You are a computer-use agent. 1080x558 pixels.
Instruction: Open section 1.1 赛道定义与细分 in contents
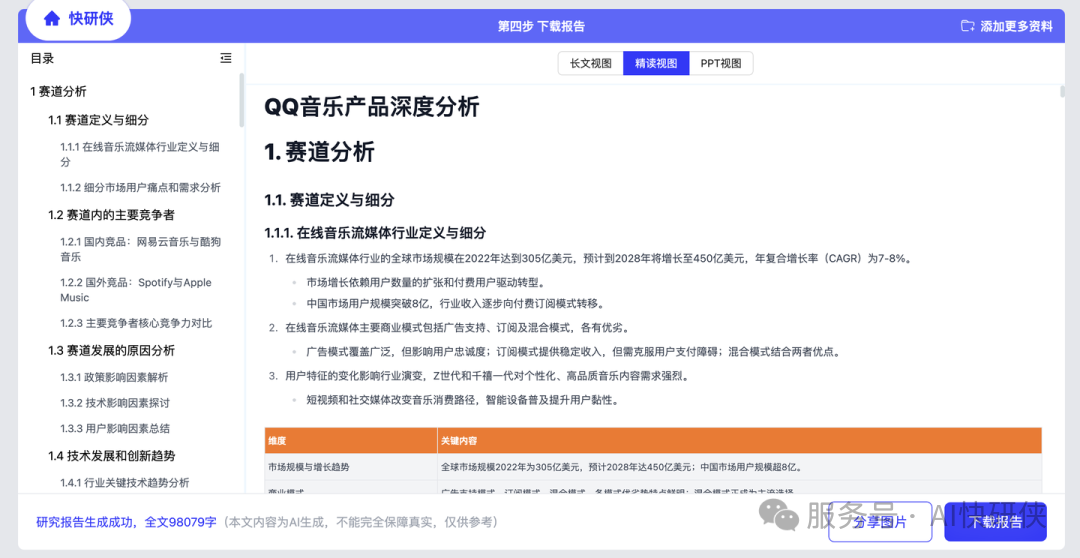98,120
